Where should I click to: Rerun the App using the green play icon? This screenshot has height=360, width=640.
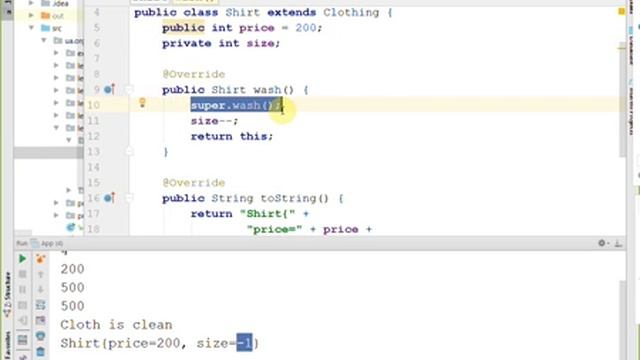coord(22,259)
